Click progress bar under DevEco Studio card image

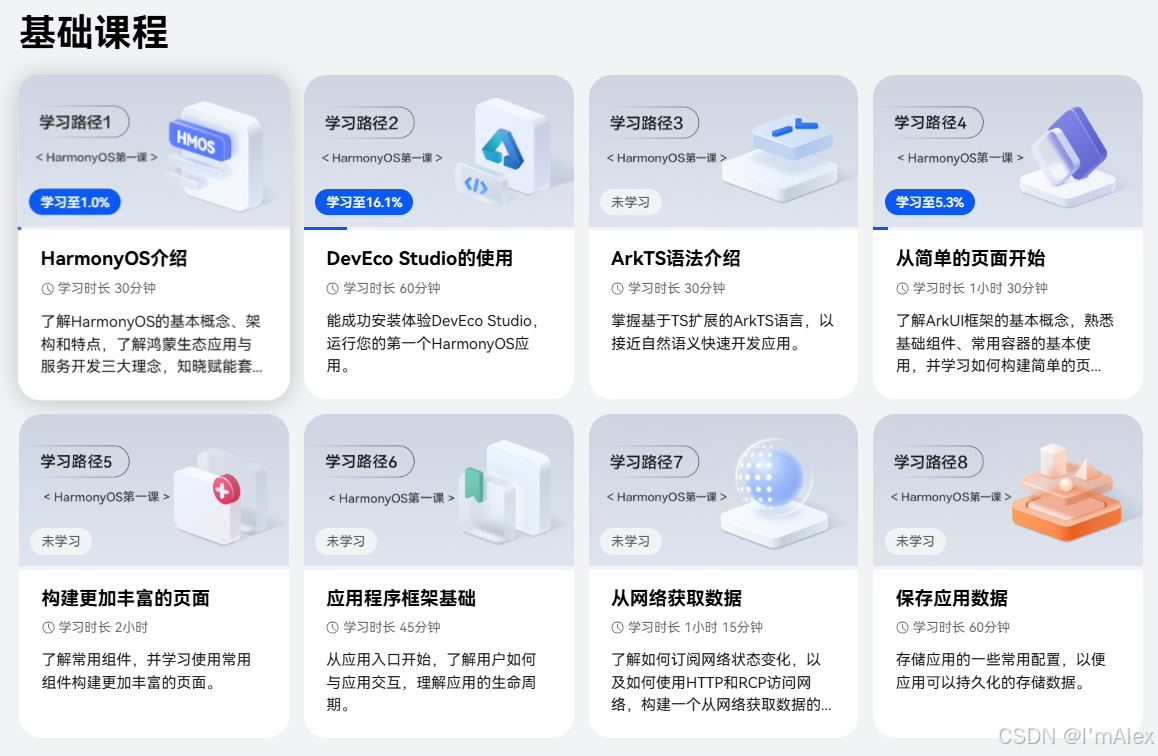pyautogui.click(x=439, y=228)
